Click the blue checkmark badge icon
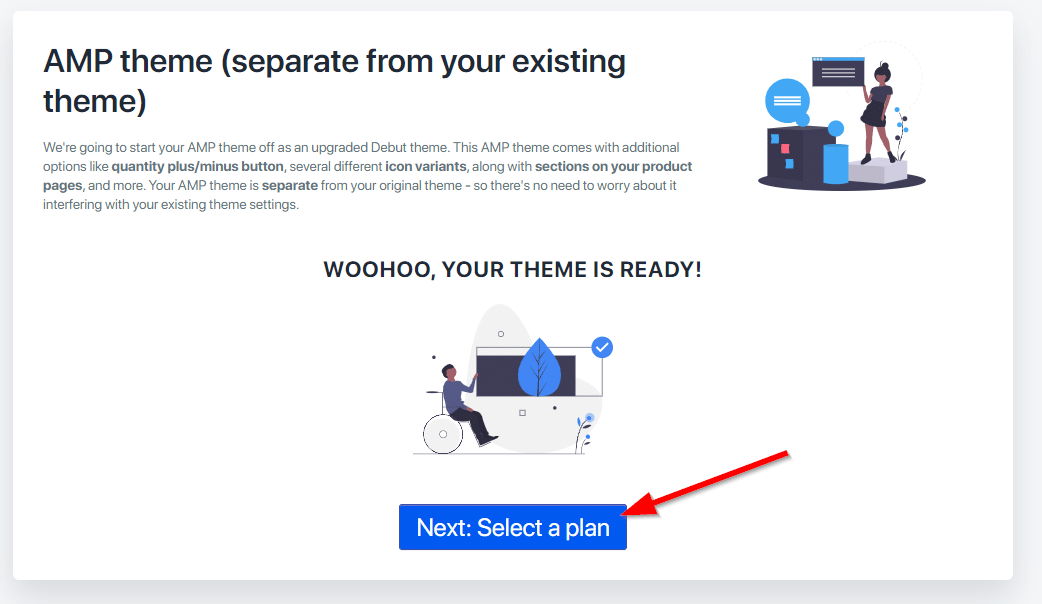Screen dimensions: 1042x604 coord(602,347)
